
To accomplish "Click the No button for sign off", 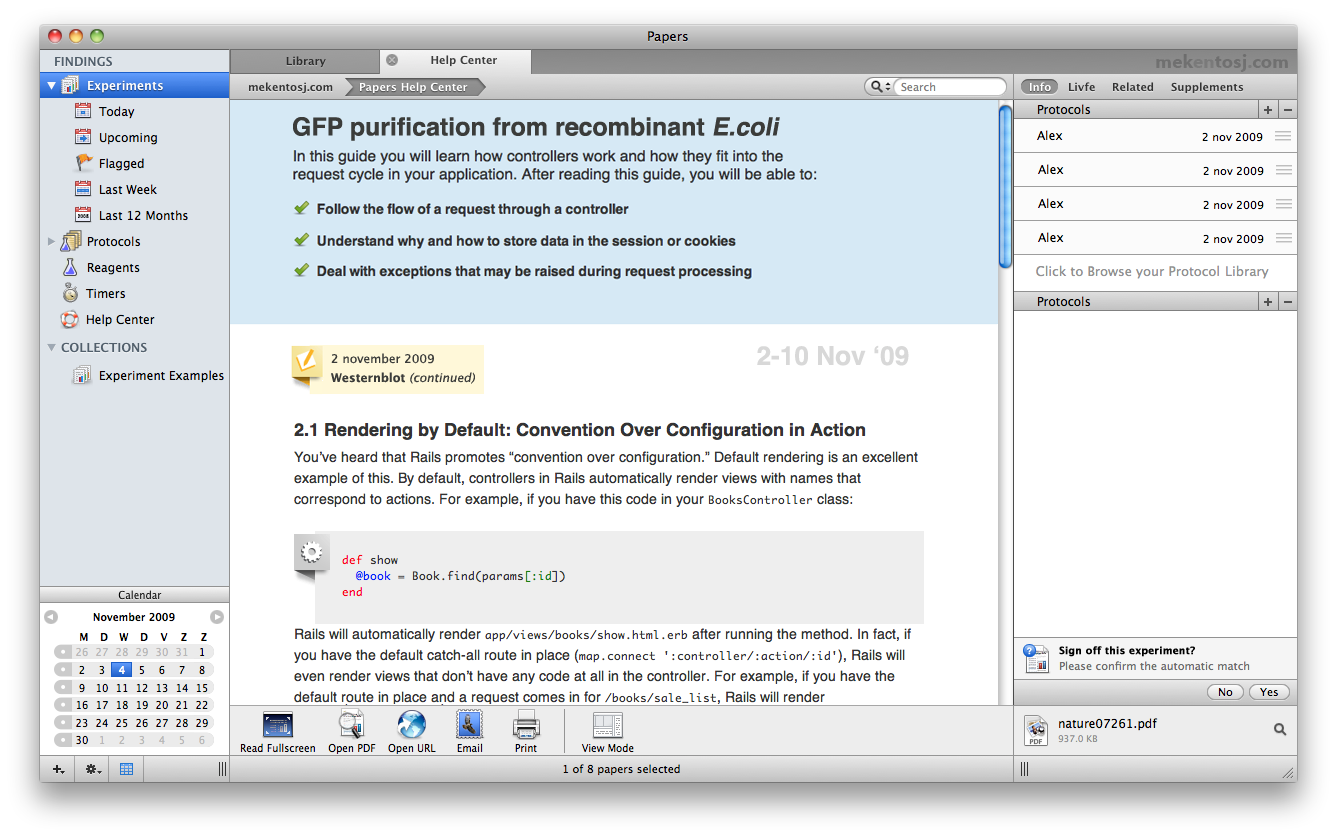I will [x=1226, y=692].
